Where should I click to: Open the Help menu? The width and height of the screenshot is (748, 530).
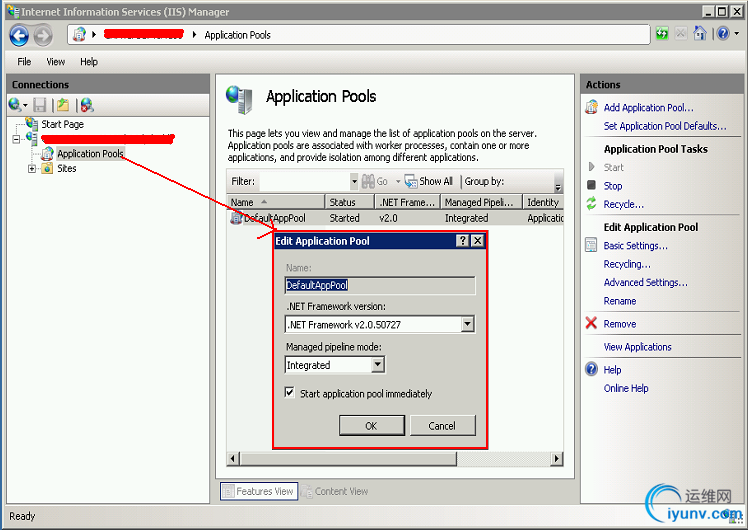click(x=89, y=62)
